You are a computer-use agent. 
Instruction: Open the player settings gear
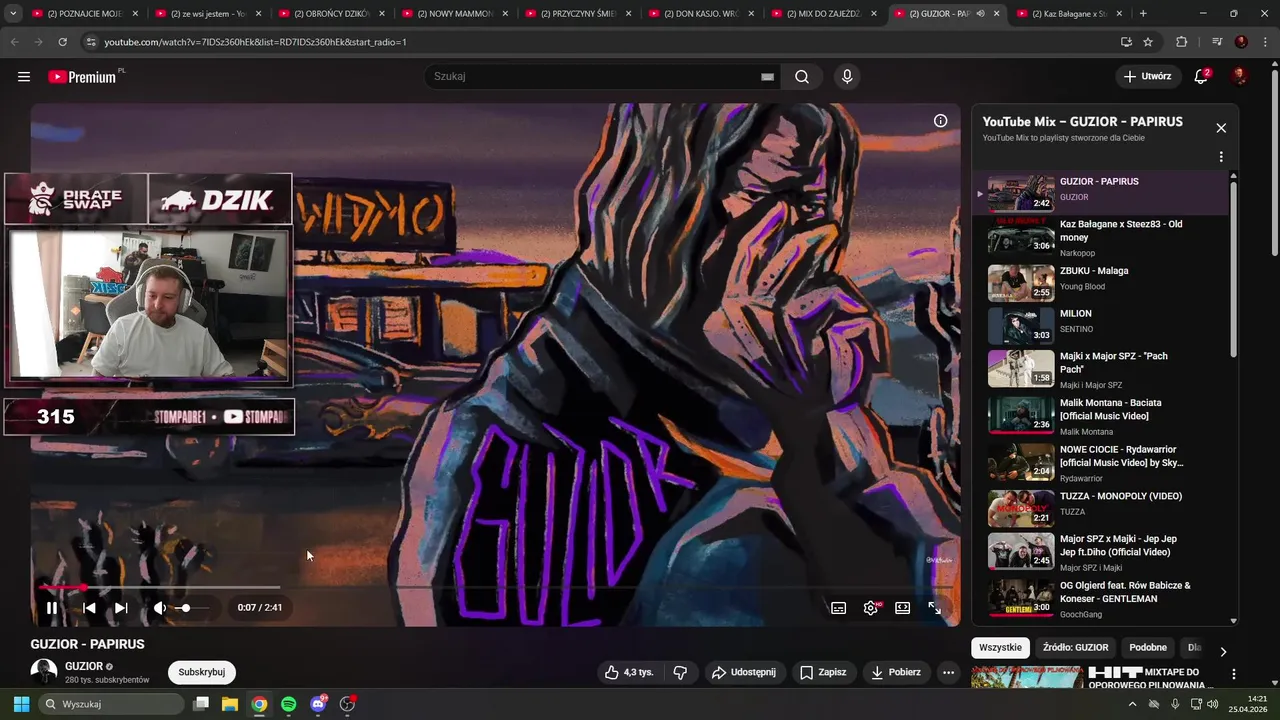coord(871,607)
